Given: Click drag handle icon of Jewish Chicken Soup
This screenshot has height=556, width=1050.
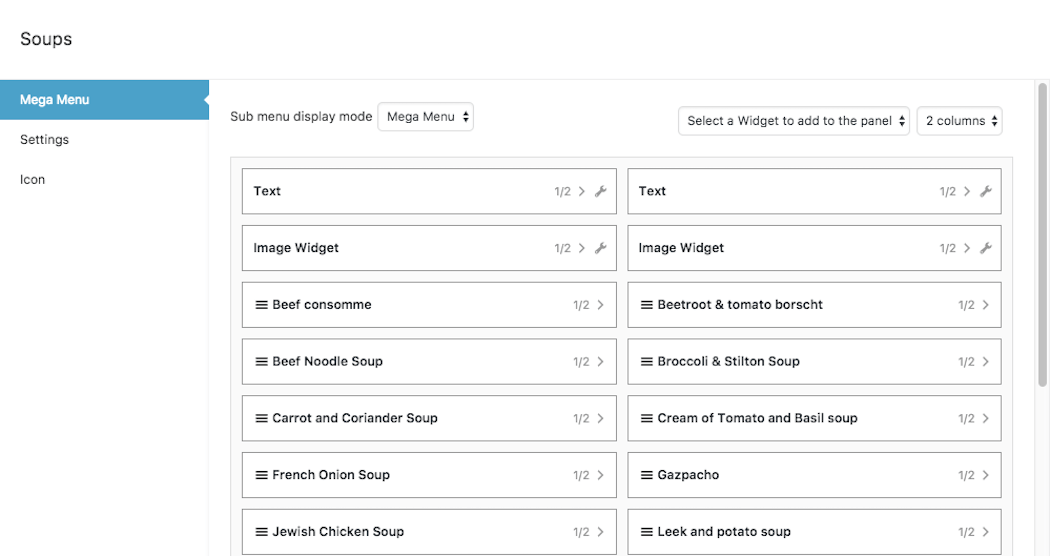Looking at the screenshot, I should (262, 532).
